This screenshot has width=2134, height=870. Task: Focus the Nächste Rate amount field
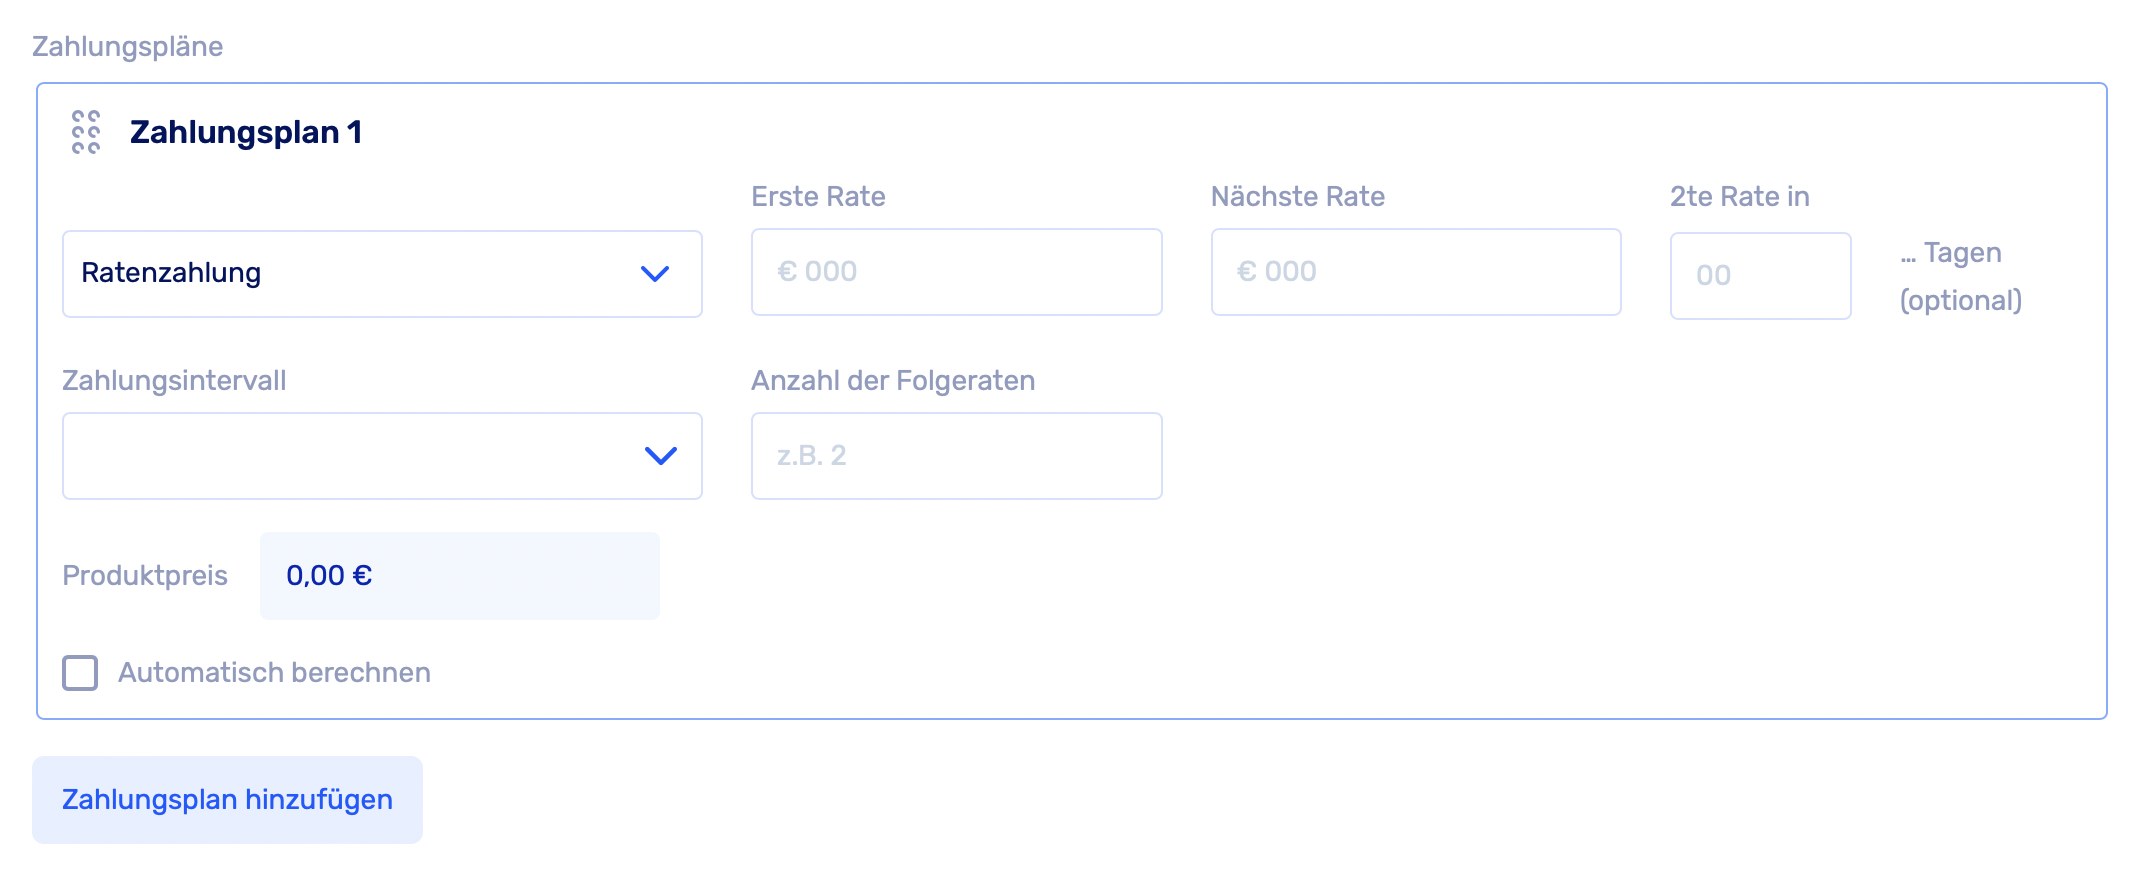point(1415,272)
